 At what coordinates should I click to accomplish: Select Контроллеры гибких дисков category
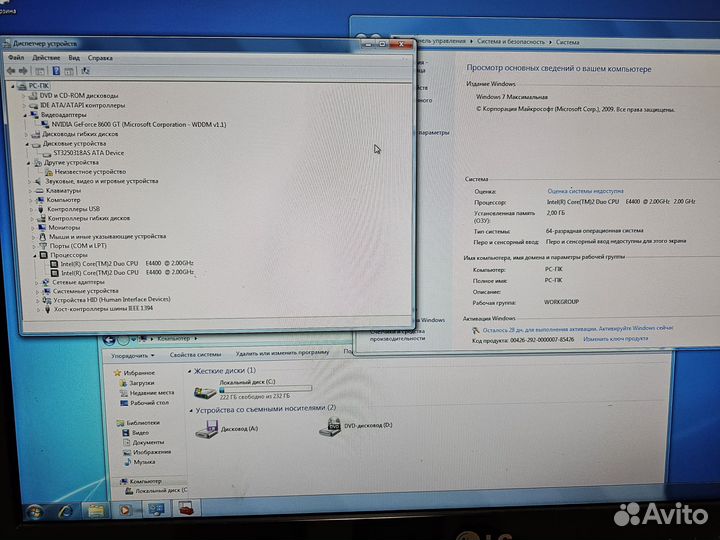(x=89, y=218)
